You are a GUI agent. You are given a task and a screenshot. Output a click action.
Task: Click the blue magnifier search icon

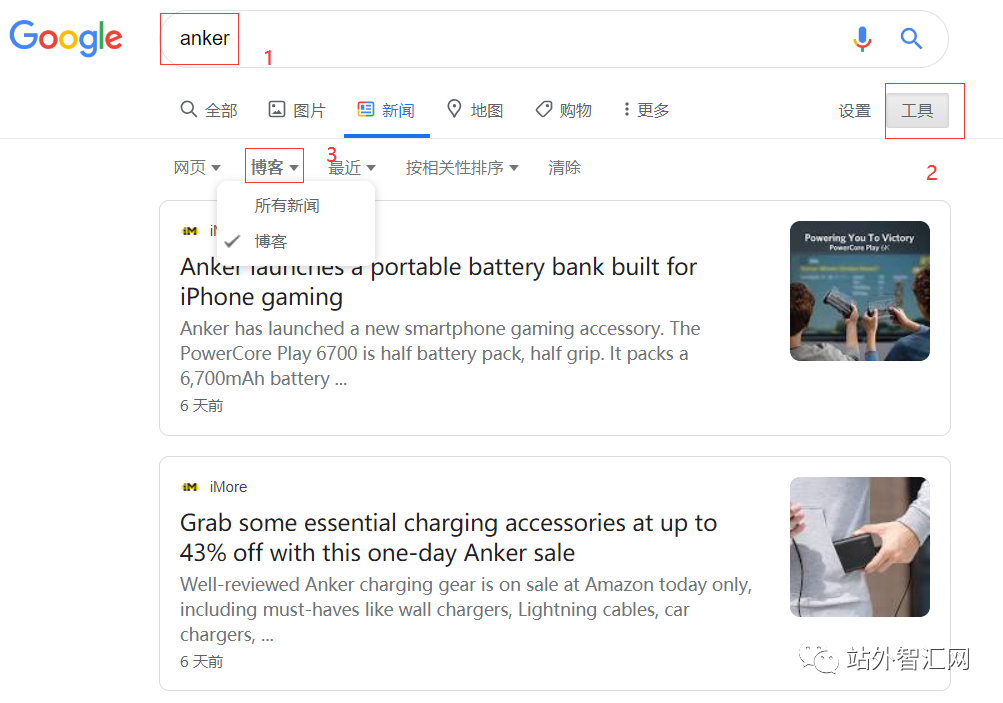pyautogui.click(x=911, y=39)
